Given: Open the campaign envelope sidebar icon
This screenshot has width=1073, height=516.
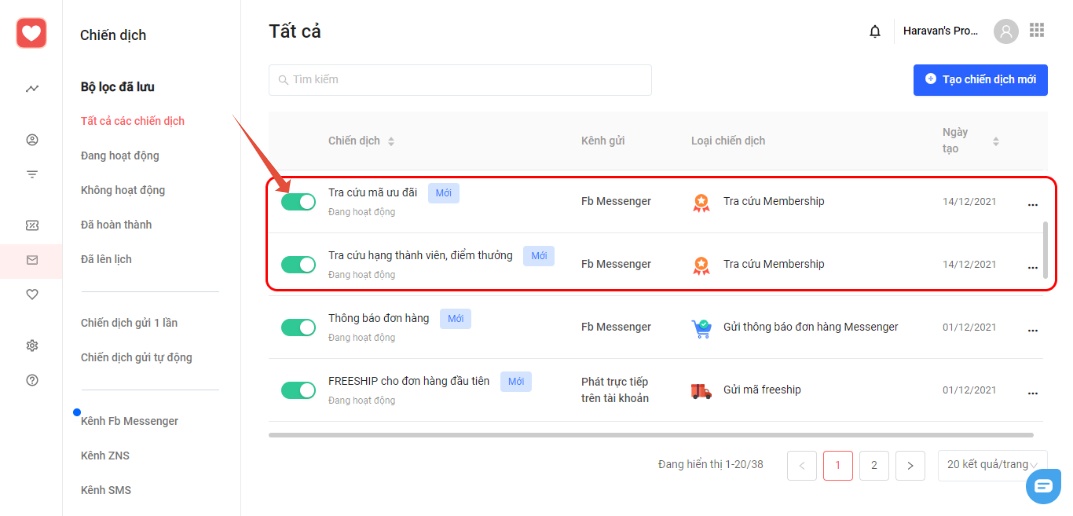Looking at the screenshot, I should pos(31,260).
